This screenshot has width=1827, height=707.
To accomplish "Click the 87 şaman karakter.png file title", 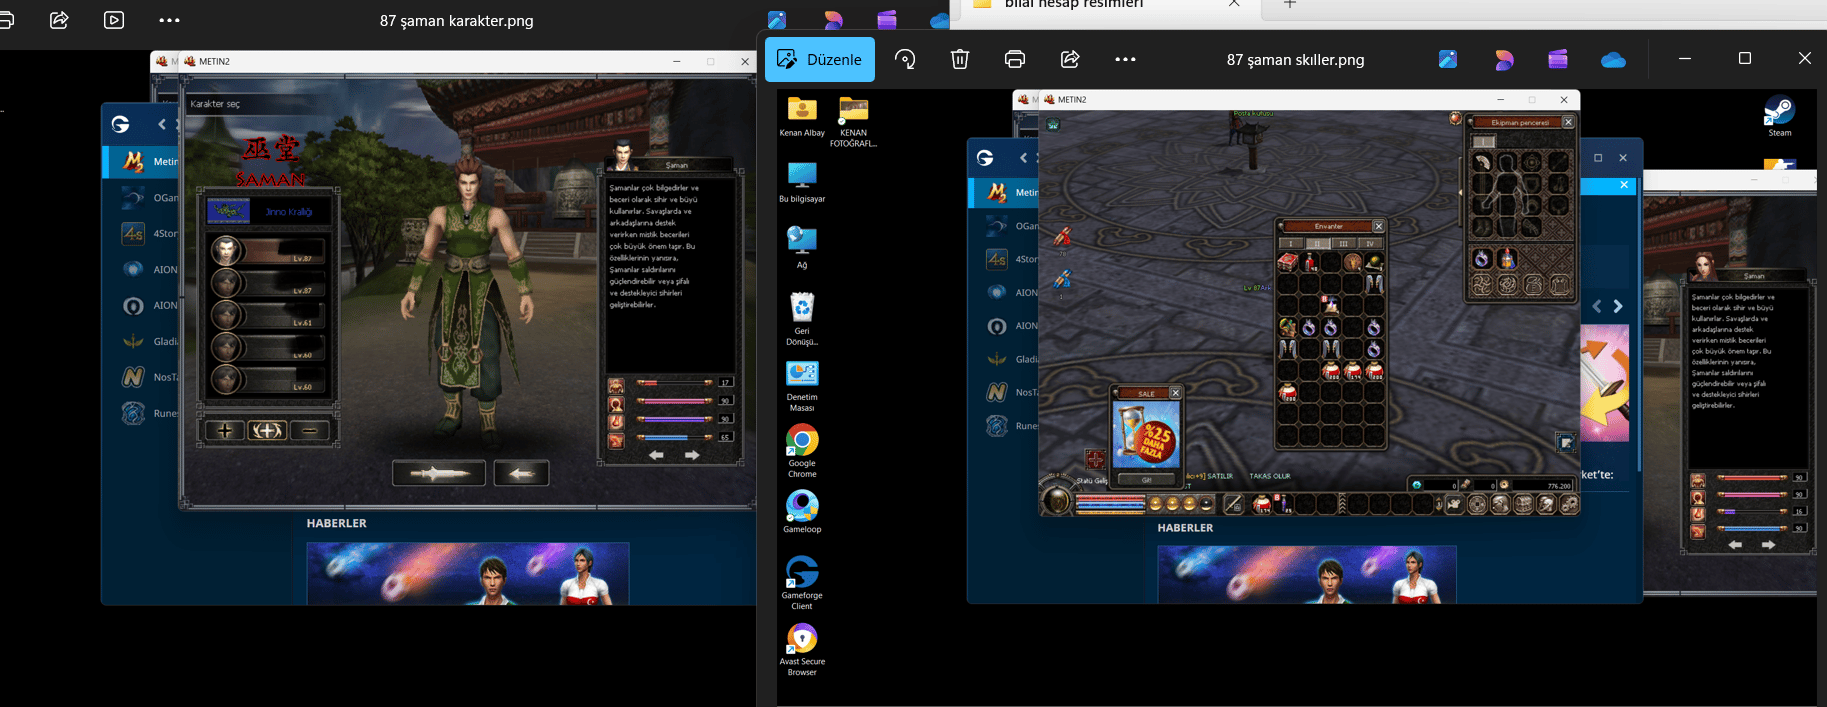I will click(456, 20).
